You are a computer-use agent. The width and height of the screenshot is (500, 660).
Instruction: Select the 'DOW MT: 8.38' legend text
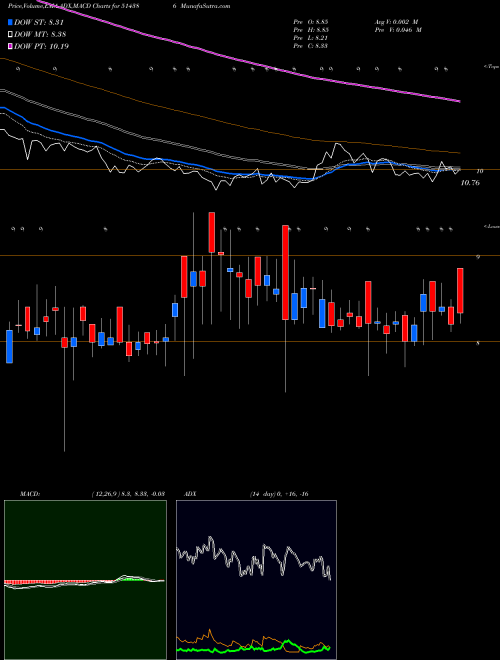click(x=40, y=34)
